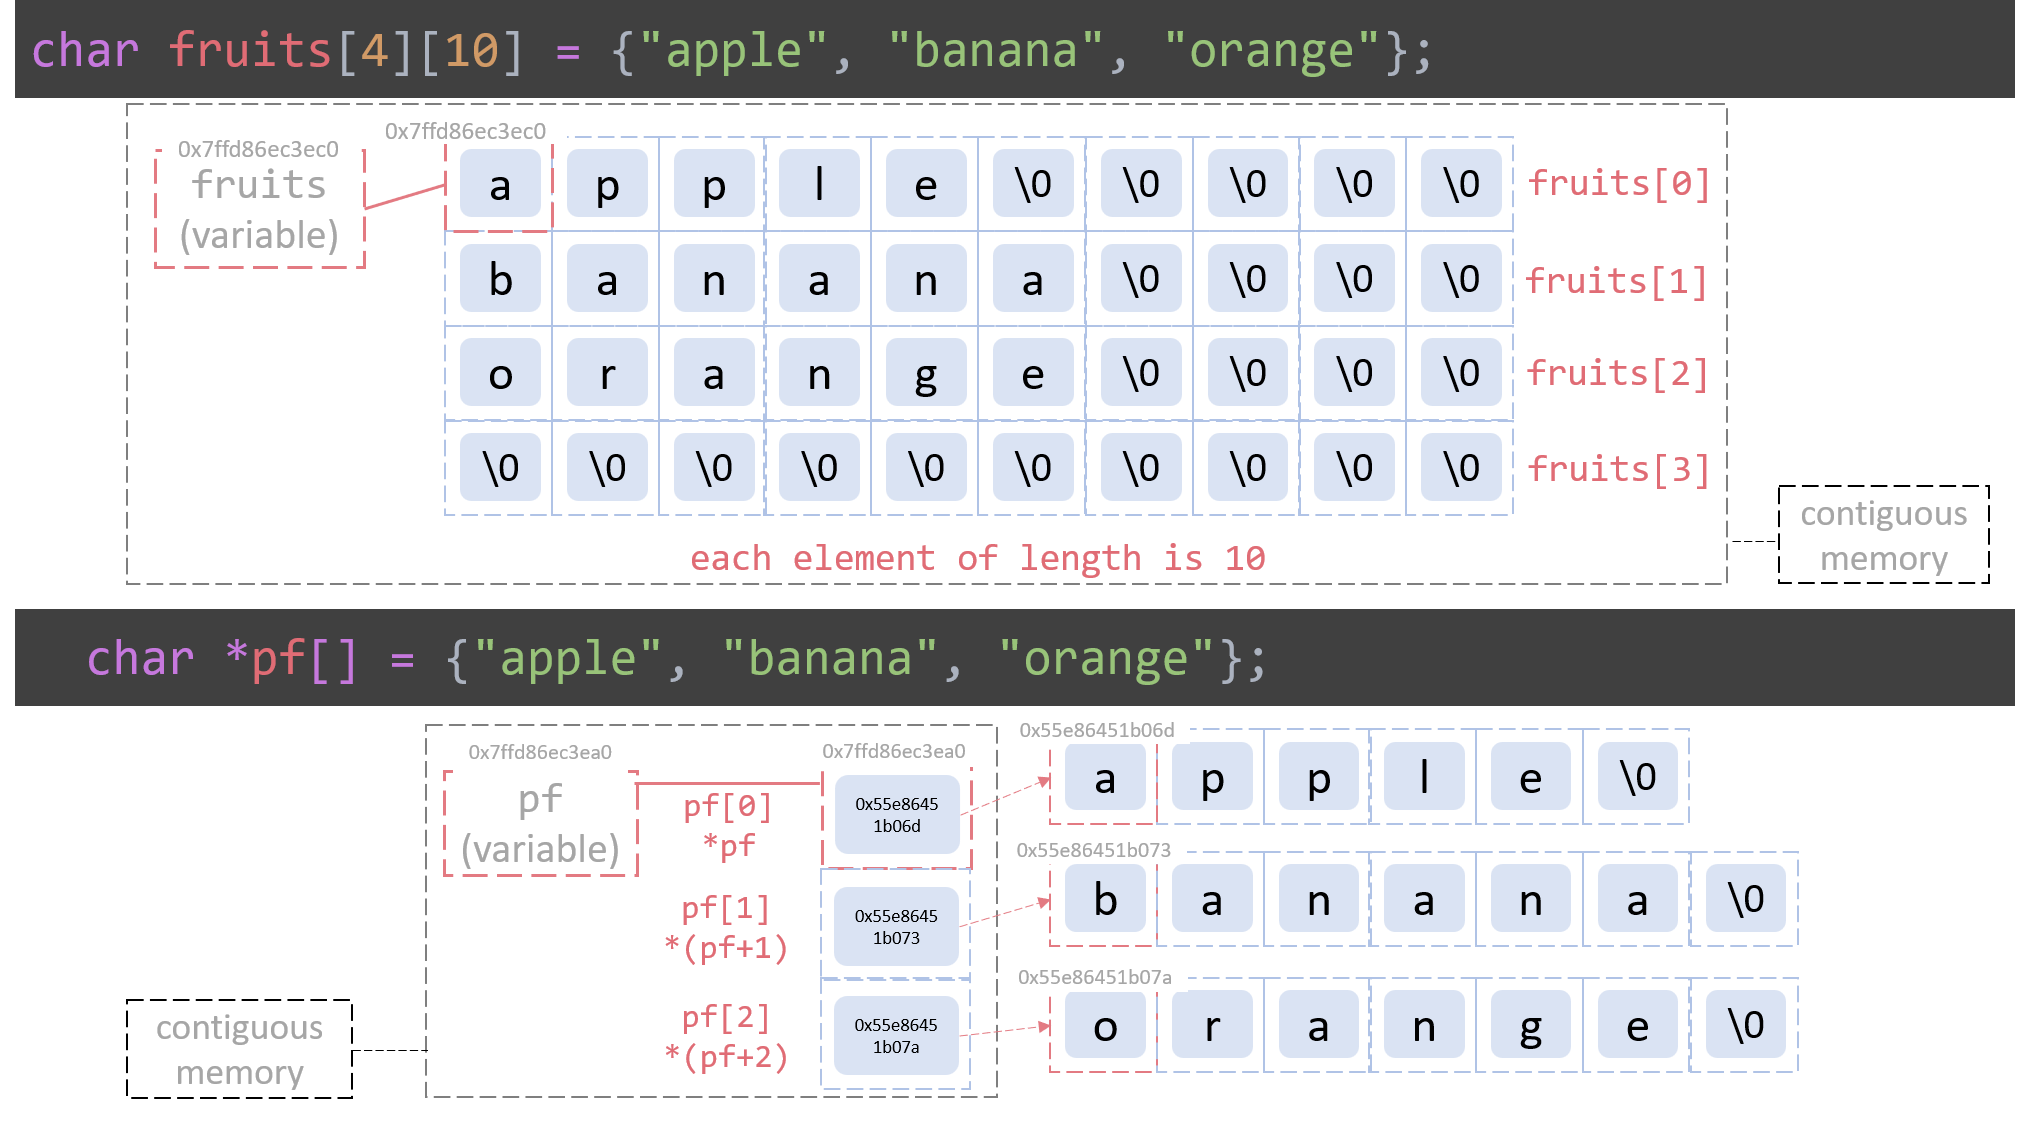Click the fruits[3] row label
Image resolution: width=2018 pixels, height=1133 pixels.
(1619, 469)
